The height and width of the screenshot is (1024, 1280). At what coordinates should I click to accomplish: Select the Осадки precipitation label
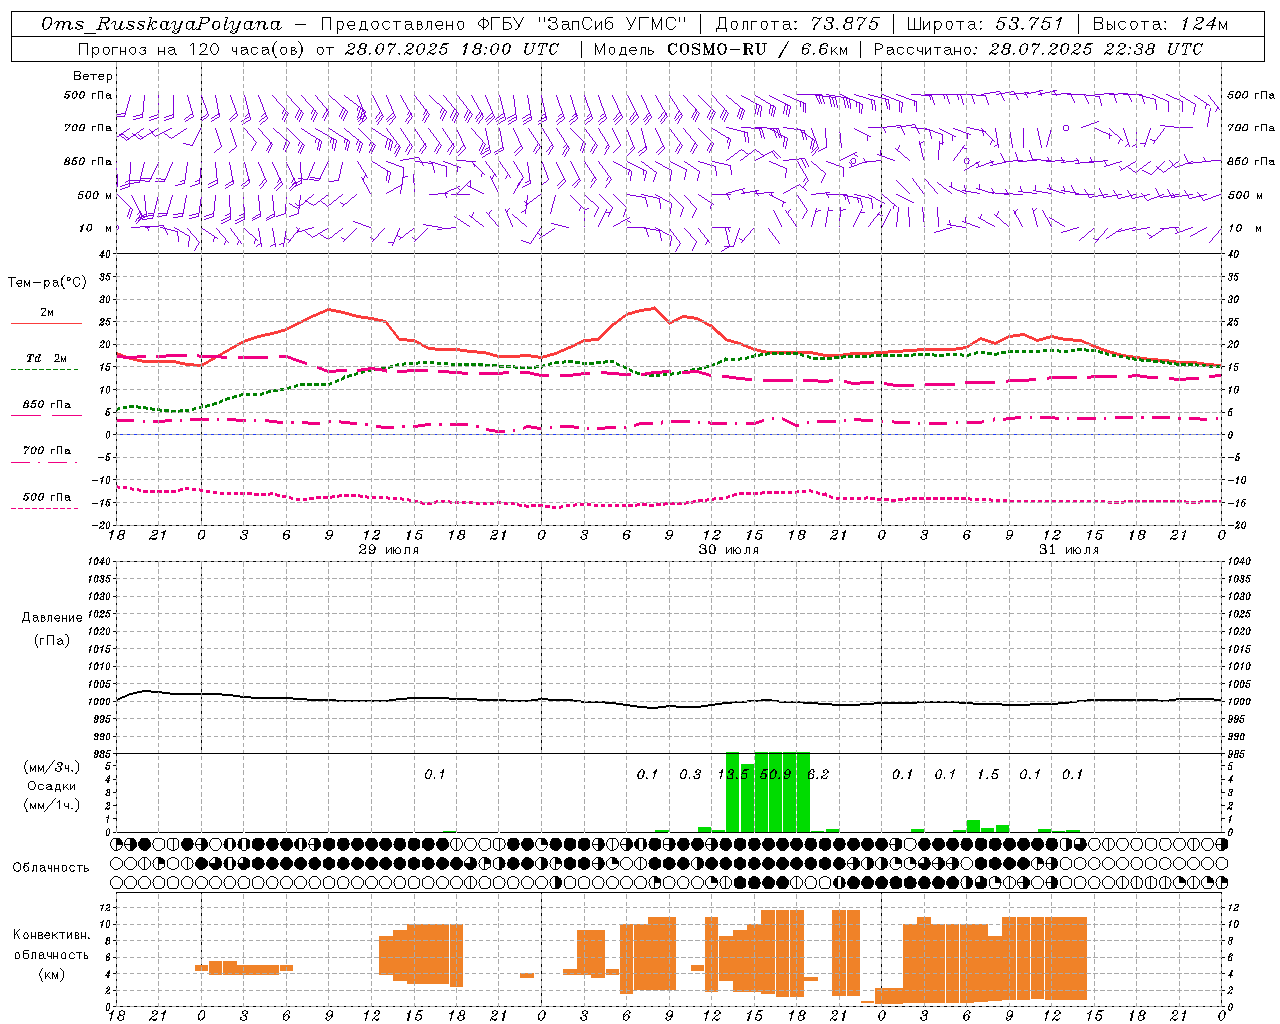coord(51,786)
